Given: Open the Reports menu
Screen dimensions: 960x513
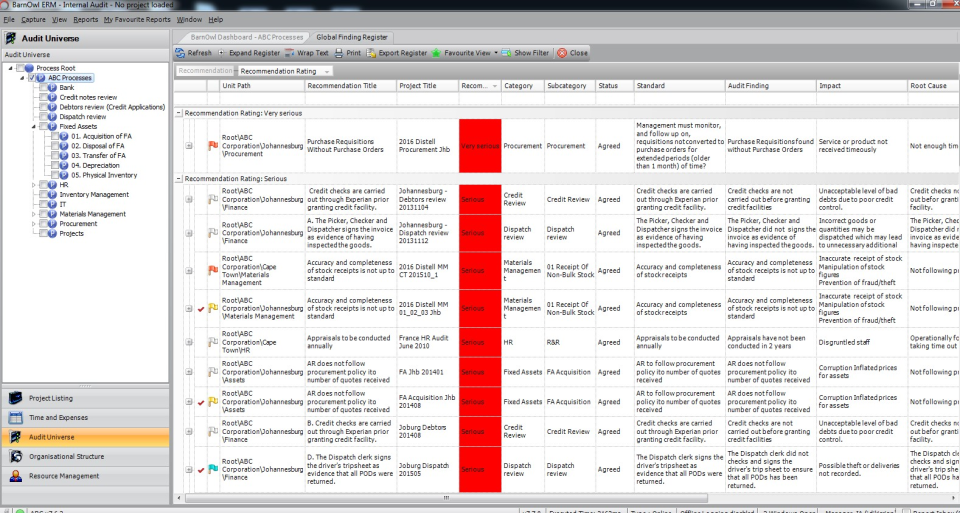Looking at the screenshot, I should [85, 19].
